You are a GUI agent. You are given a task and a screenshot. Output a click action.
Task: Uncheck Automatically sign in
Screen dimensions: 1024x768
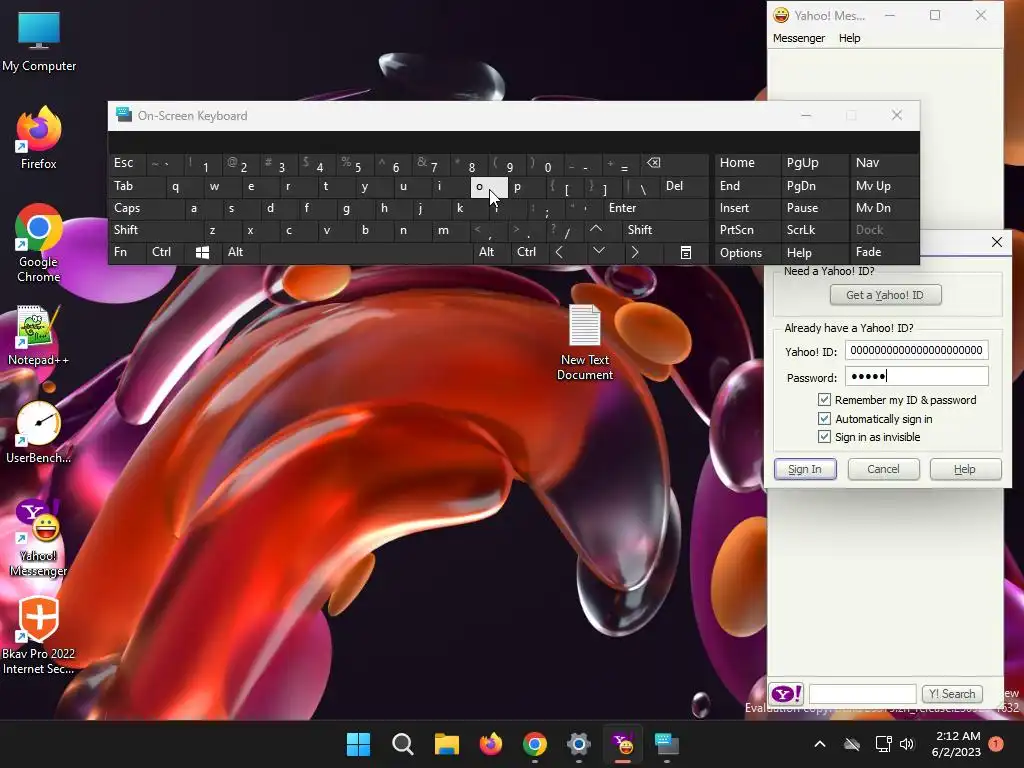[824, 419]
